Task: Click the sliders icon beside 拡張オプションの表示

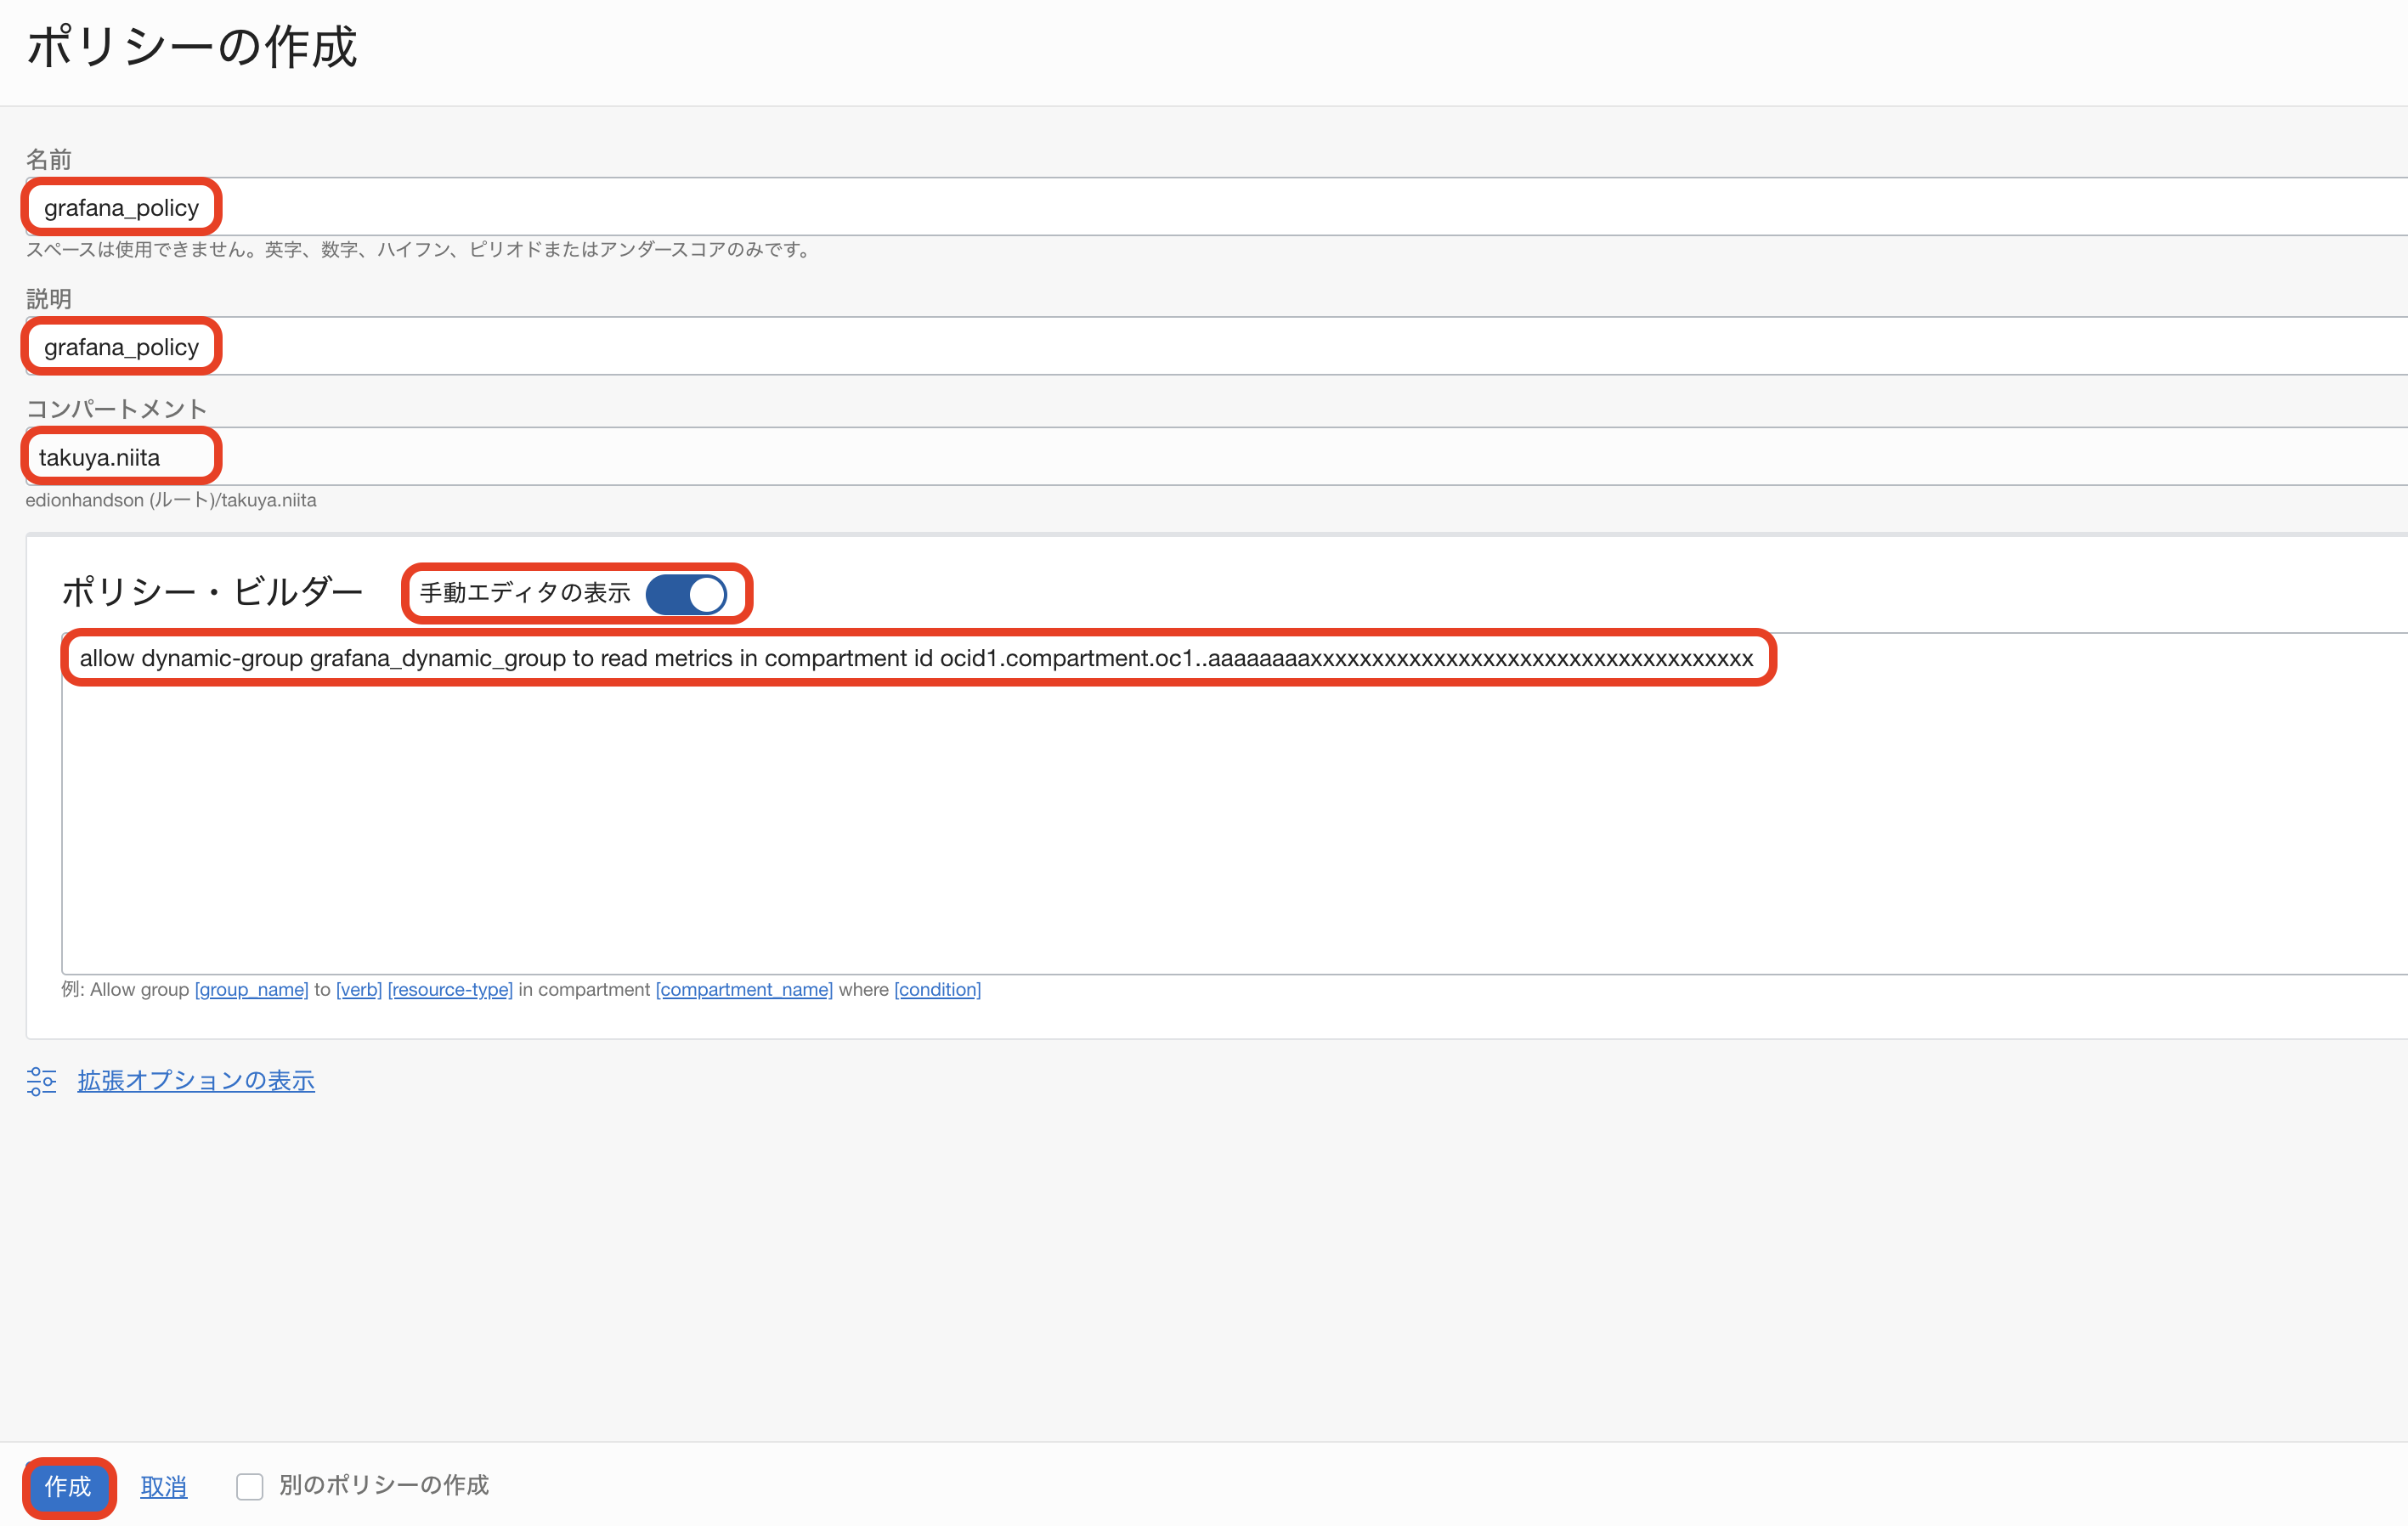Action: (x=41, y=1081)
